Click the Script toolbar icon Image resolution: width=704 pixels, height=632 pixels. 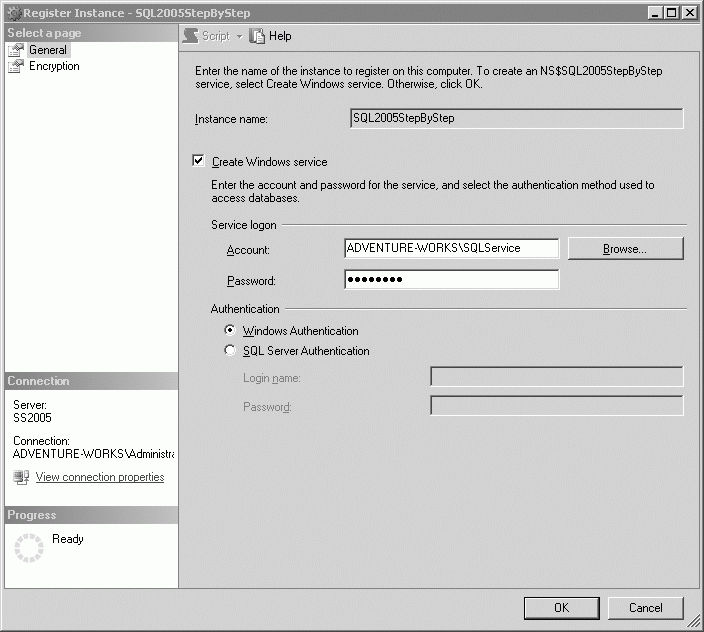coord(190,36)
